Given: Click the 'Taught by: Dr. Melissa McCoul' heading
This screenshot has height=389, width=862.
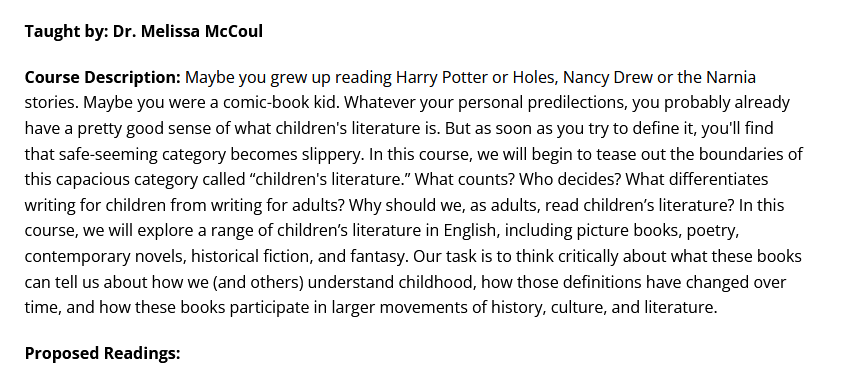Looking at the screenshot, I should tap(143, 31).
